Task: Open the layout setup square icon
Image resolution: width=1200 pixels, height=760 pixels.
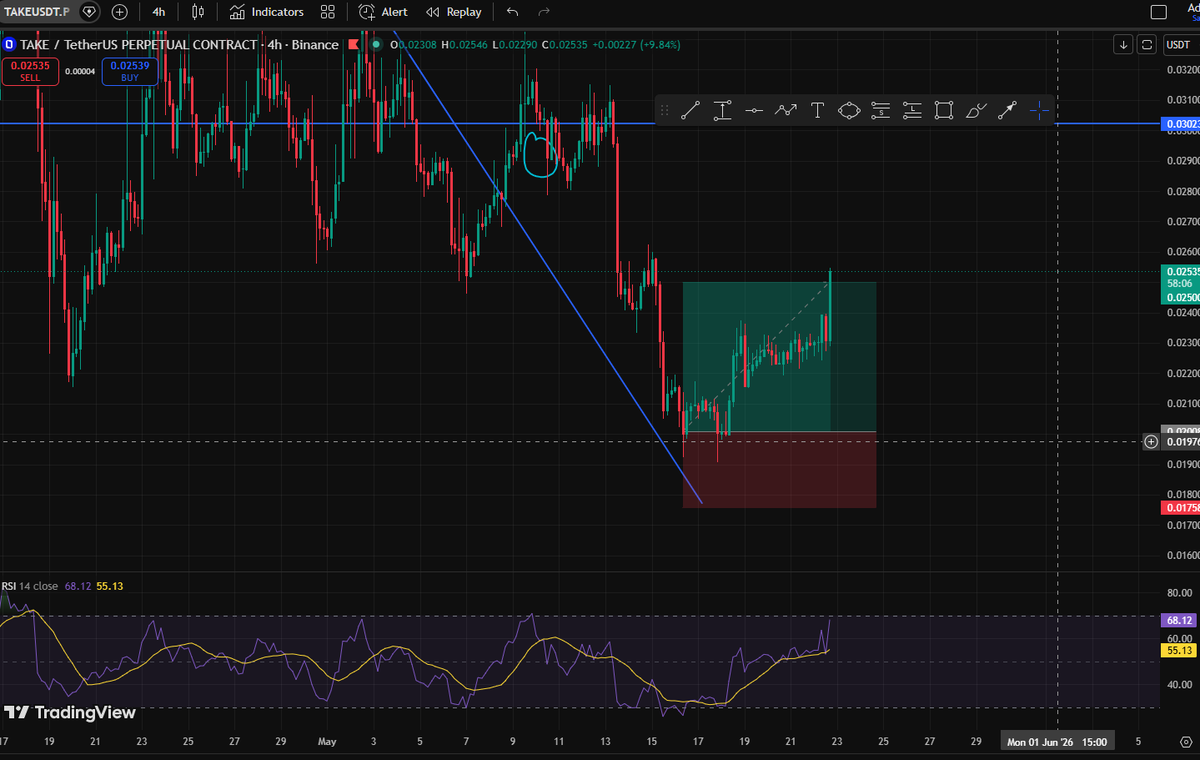Action: 1159,12
